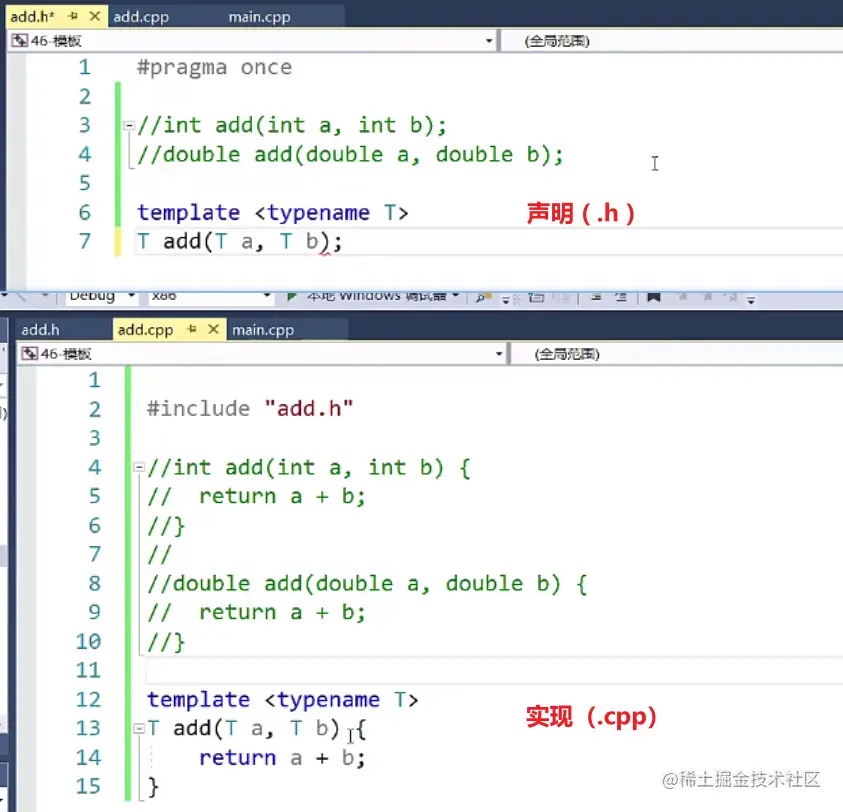Image resolution: width=843 pixels, height=812 pixels.
Task: Pin the add.cpp tab in bottom editor
Action: coord(191,329)
